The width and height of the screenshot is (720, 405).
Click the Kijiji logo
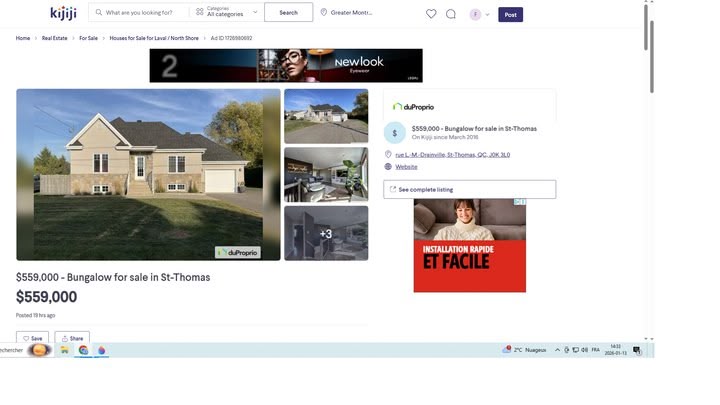[x=62, y=13]
